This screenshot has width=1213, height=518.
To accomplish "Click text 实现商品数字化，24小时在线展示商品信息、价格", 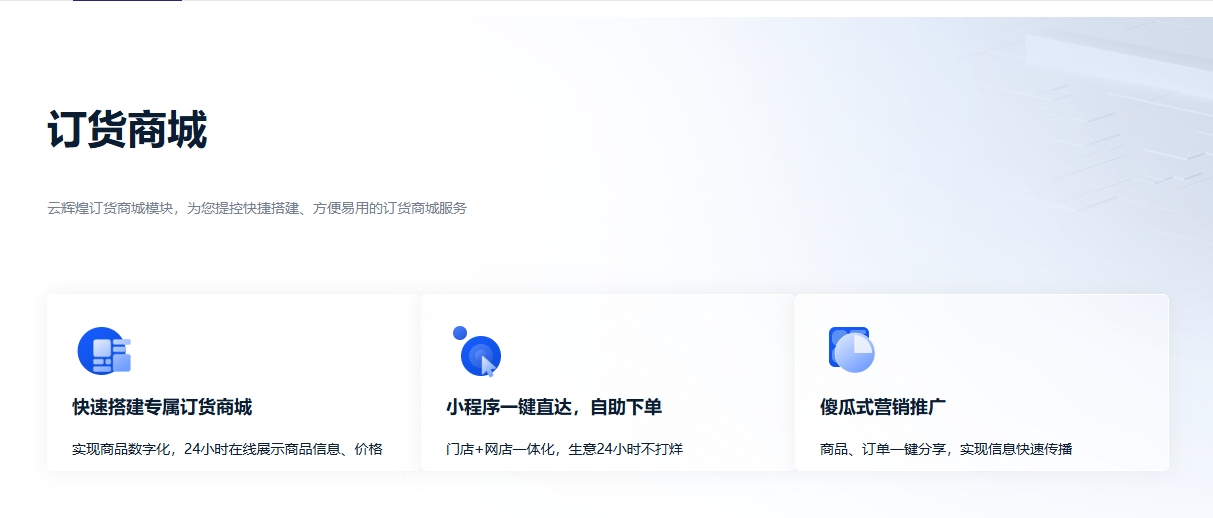I will tap(227, 449).
